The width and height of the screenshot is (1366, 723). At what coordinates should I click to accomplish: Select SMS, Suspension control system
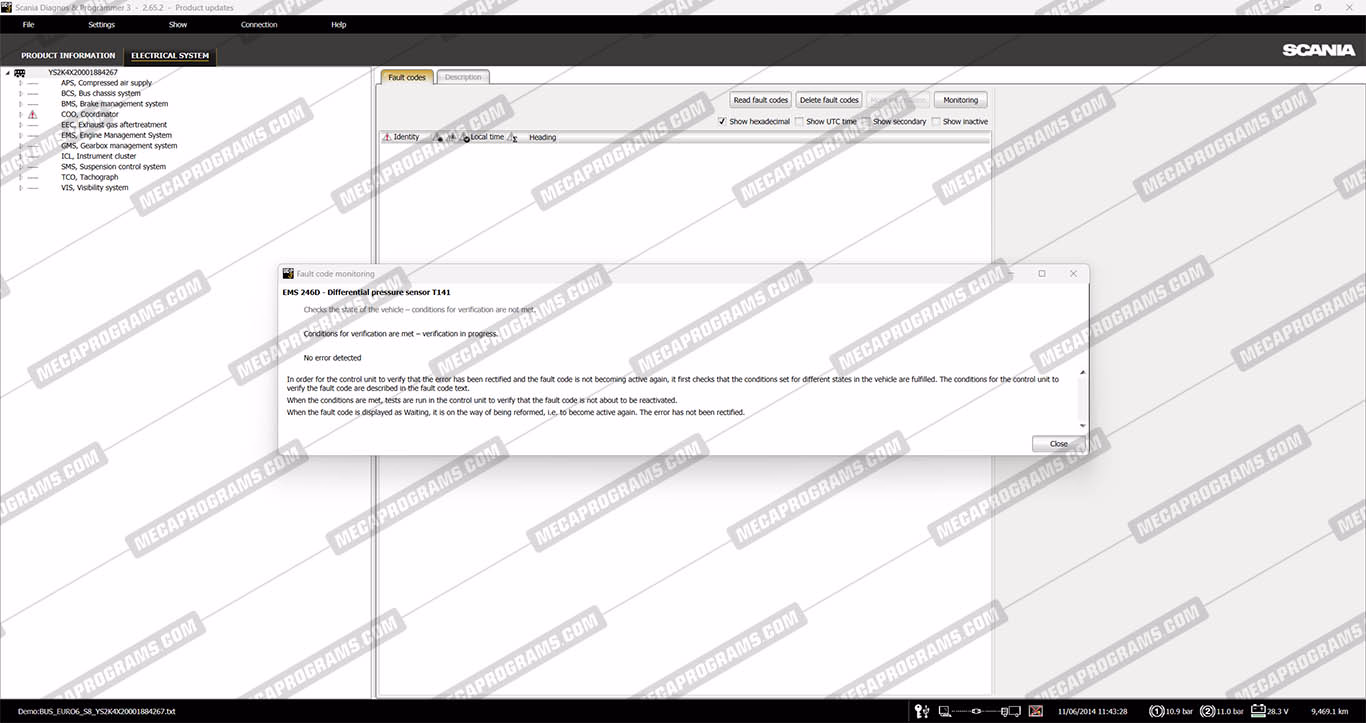click(113, 167)
